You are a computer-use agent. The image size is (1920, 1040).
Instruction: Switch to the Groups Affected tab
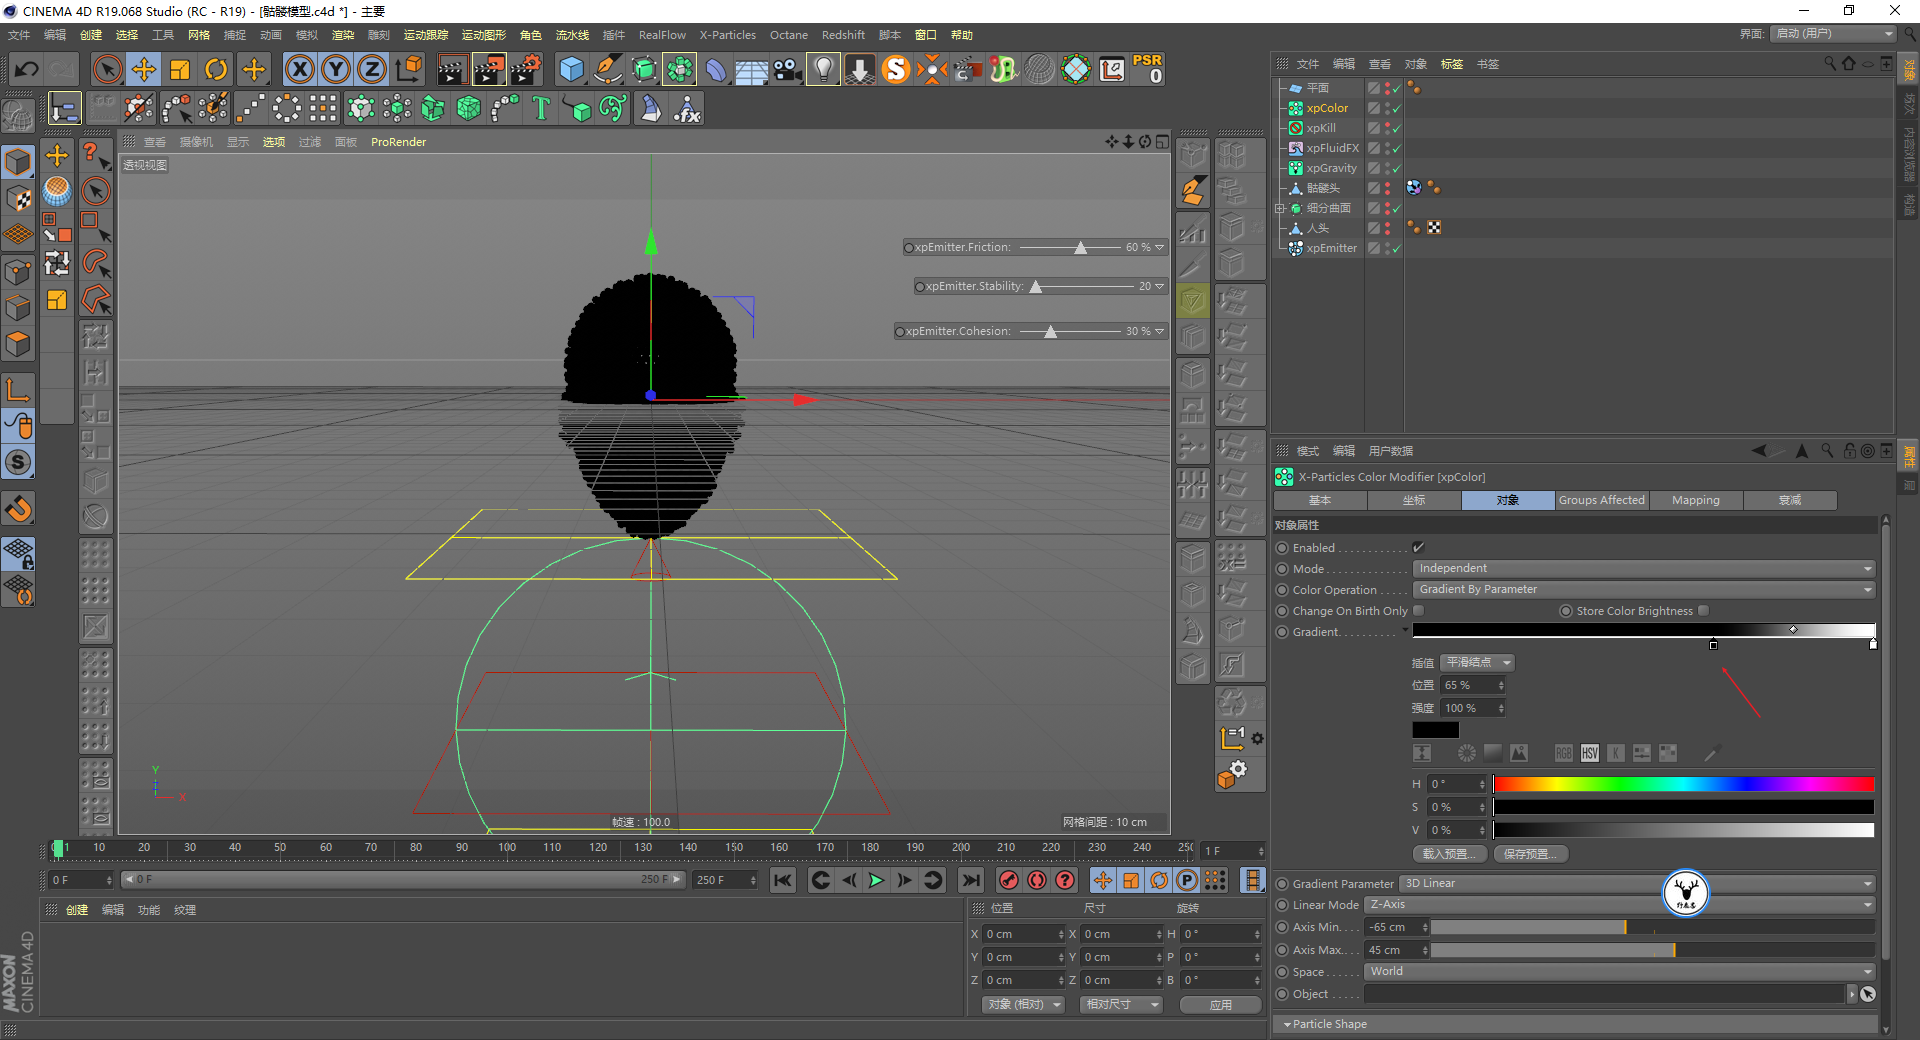click(x=1601, y=500)
